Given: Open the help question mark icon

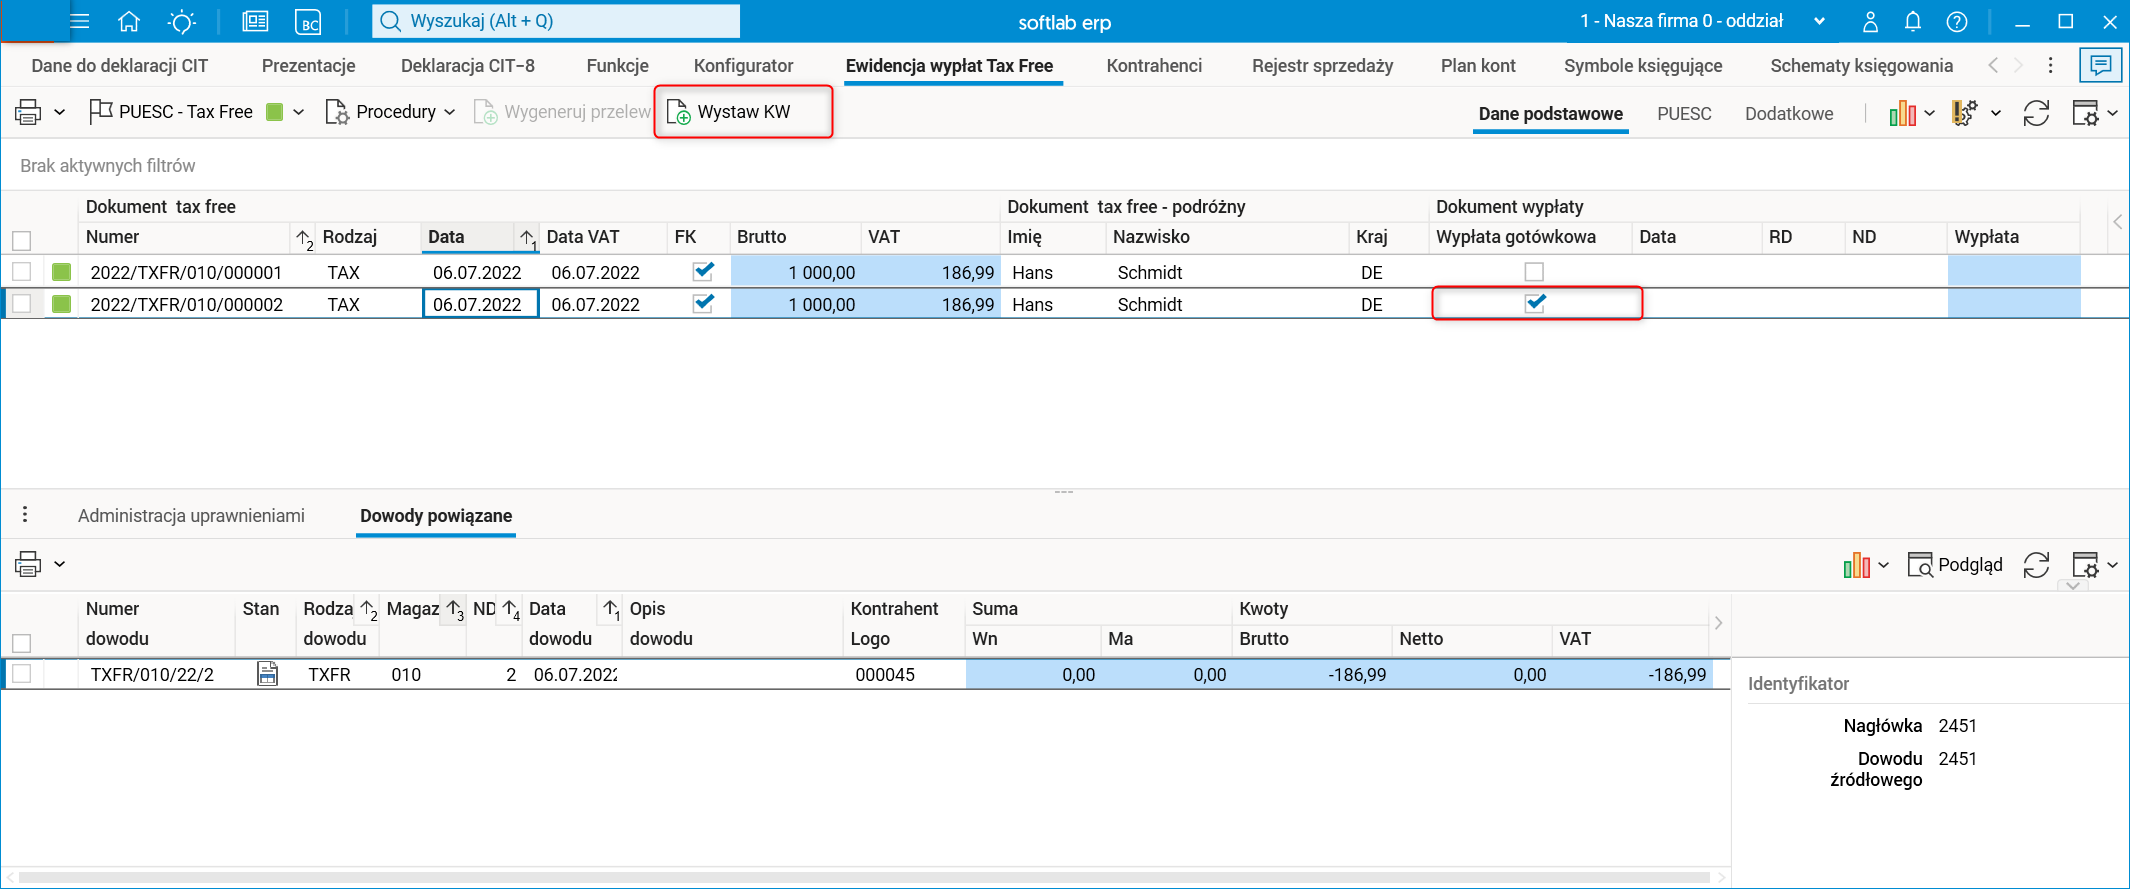Looking at the screenshot, I should coord(1957,21).
